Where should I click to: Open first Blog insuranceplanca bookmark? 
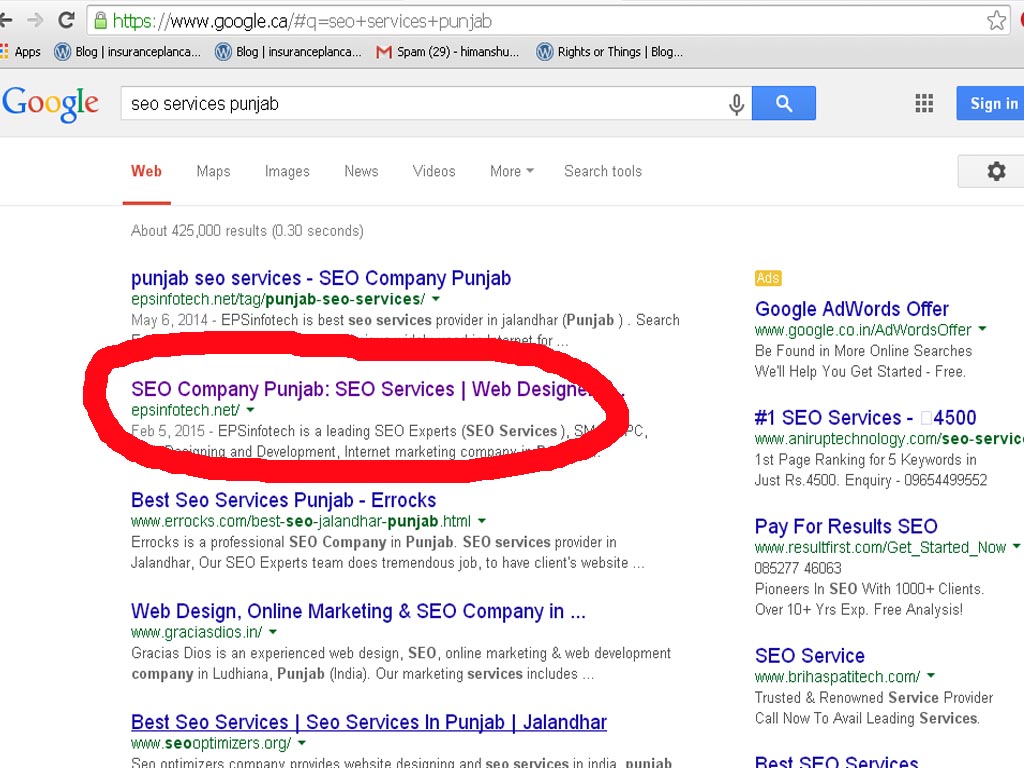[127, 52]
